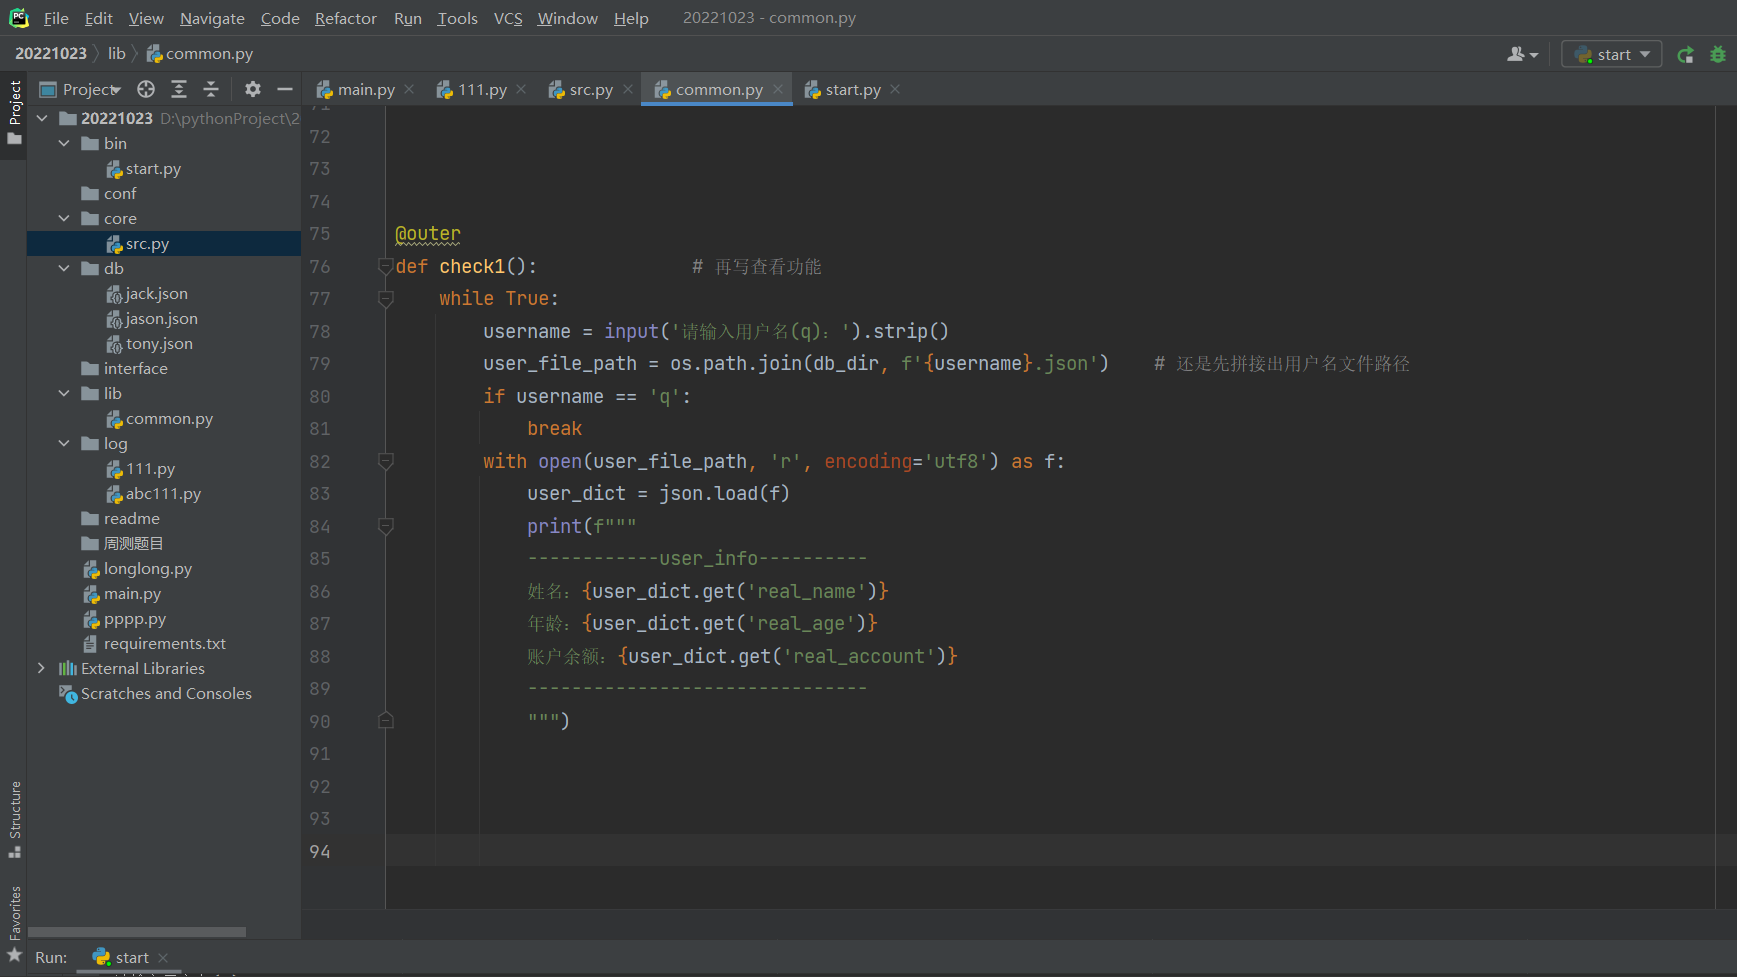
Task: Click the Locate/Select Opened File target icon
Action: pos(146,89)
